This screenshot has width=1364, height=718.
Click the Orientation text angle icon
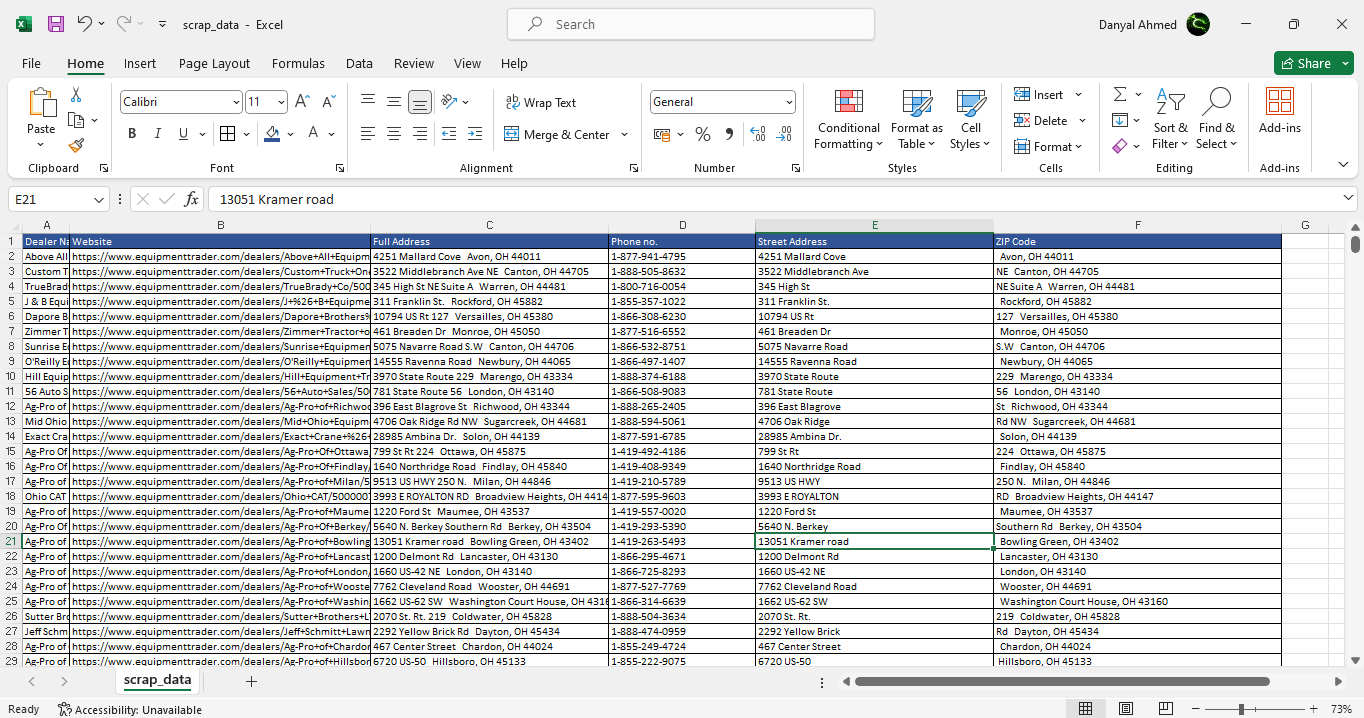click(x=449, y=102)
